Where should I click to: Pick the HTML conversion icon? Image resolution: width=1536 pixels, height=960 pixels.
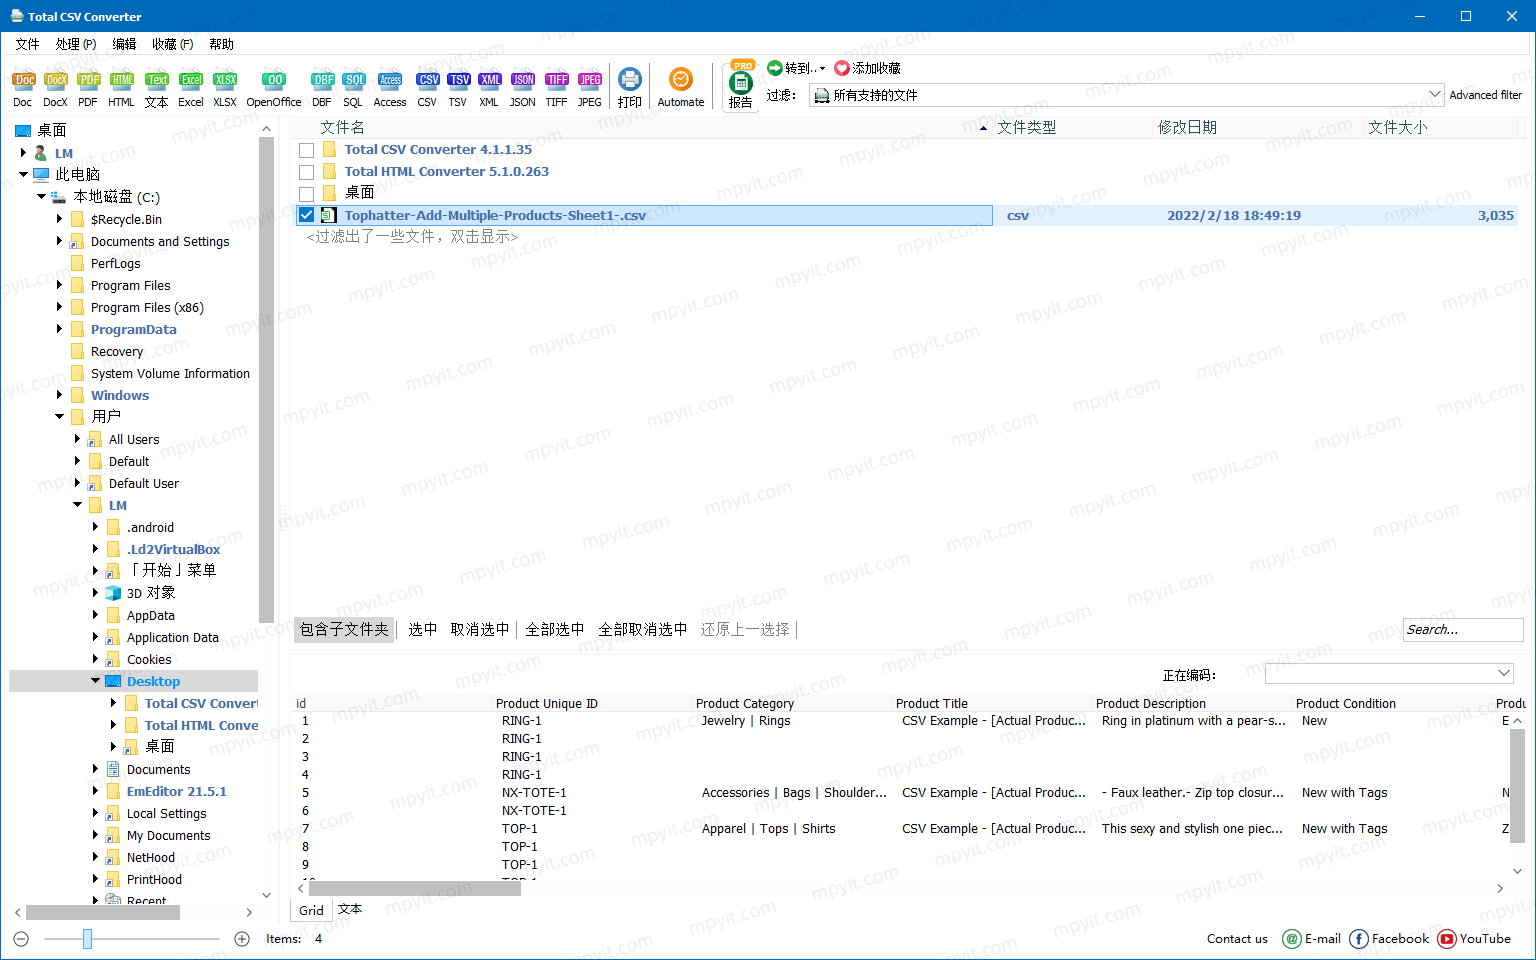coord(122,88)
